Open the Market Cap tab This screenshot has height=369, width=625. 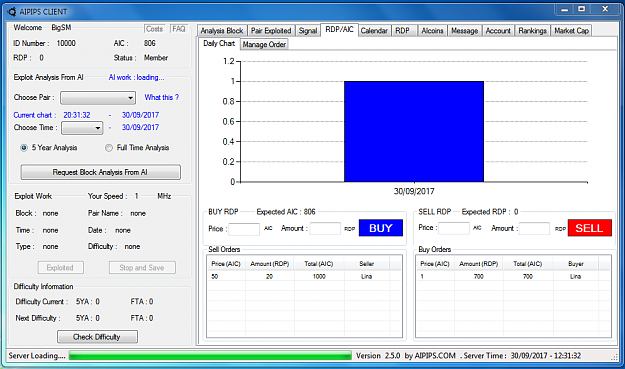point(571,31)
